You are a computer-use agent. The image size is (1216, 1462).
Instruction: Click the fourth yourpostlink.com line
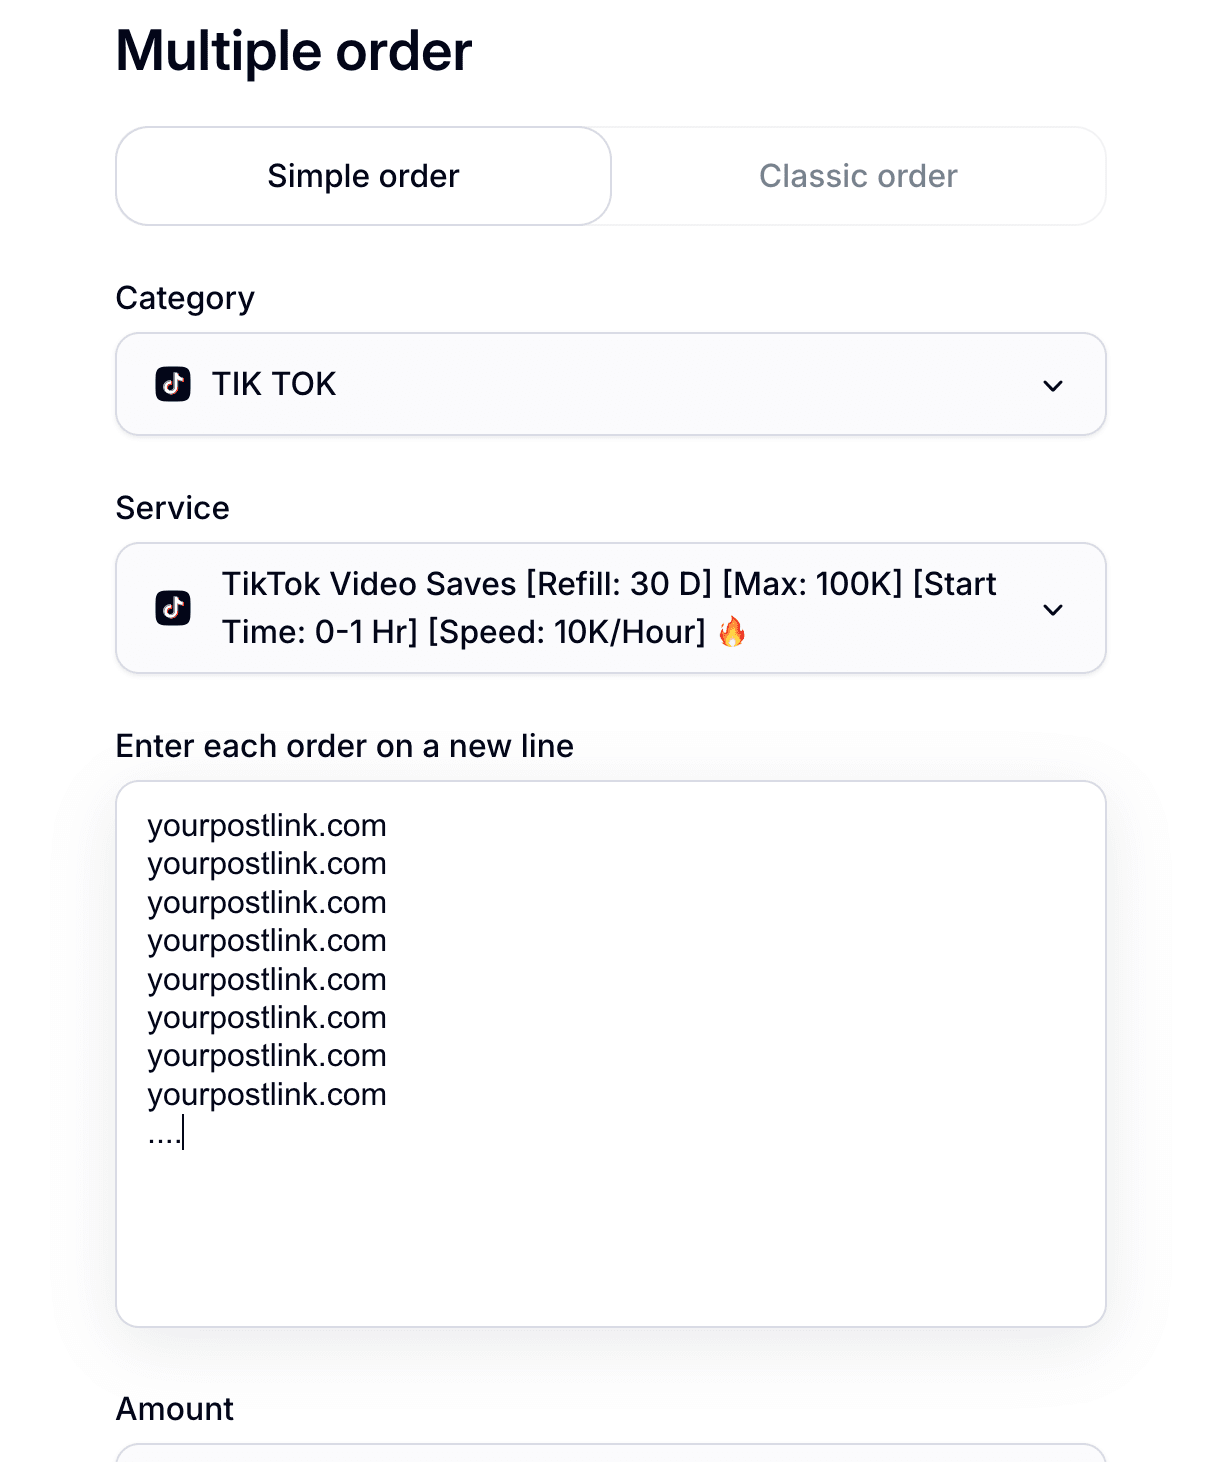266,941
